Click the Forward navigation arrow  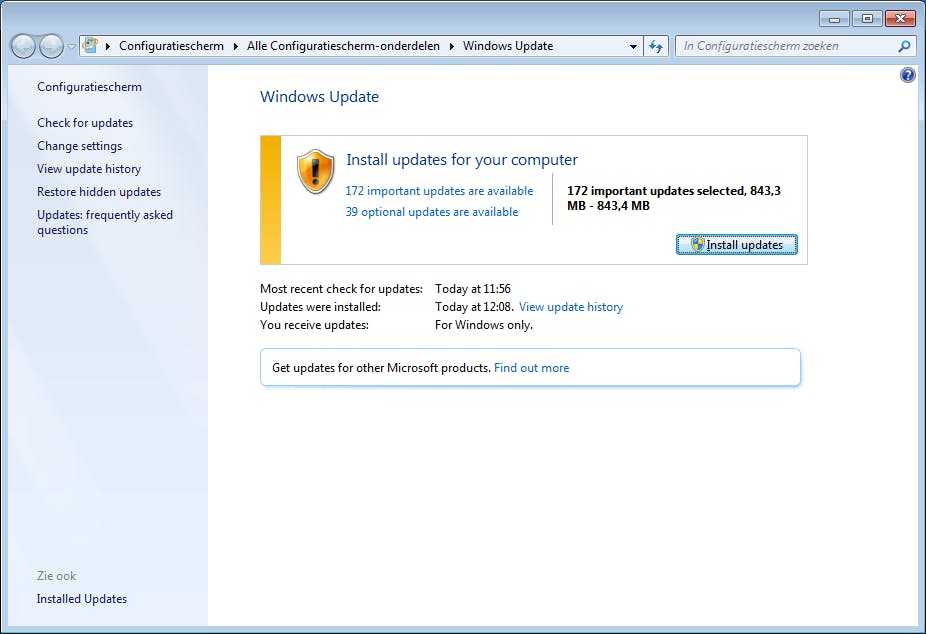50,45
